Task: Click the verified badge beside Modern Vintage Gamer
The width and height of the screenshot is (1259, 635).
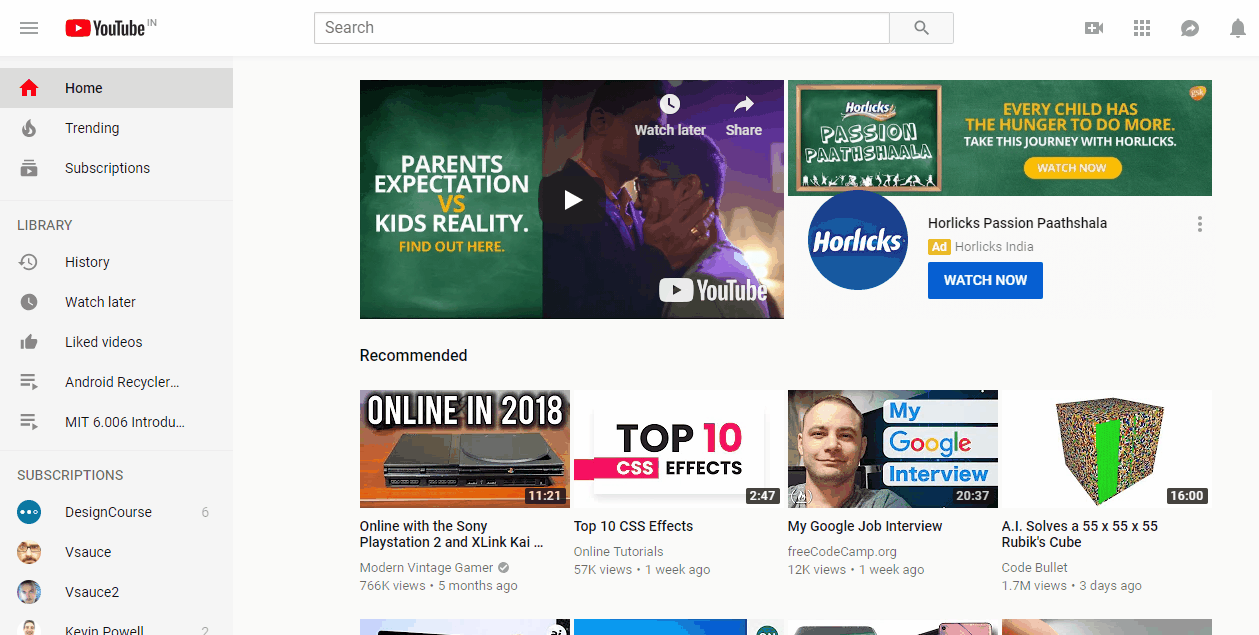Action: tap(504, 567)
